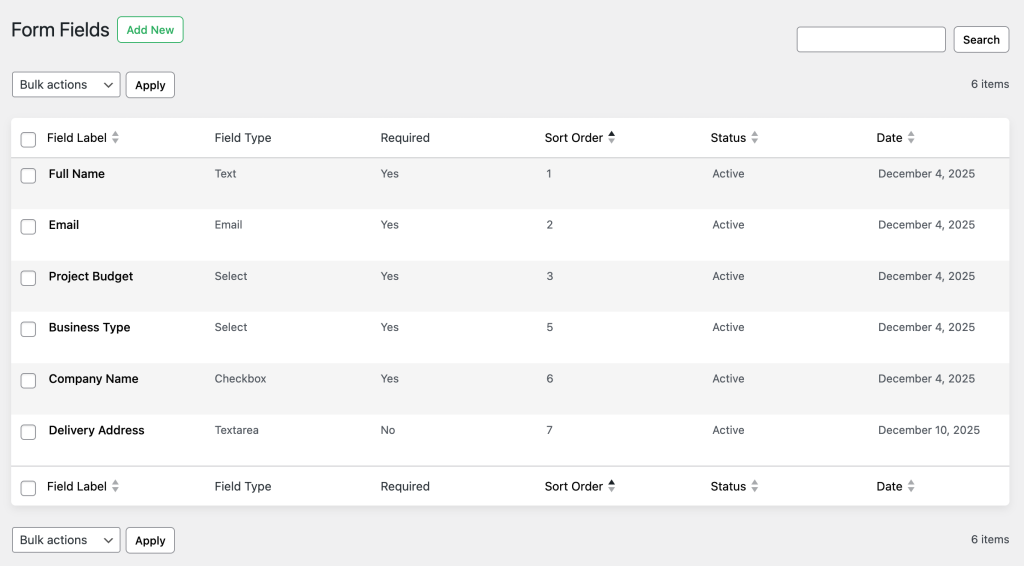Sort by Field Label using header arrows
Image resolution: width=1024 pixels, height=566 pixels.
click(115, 138)
